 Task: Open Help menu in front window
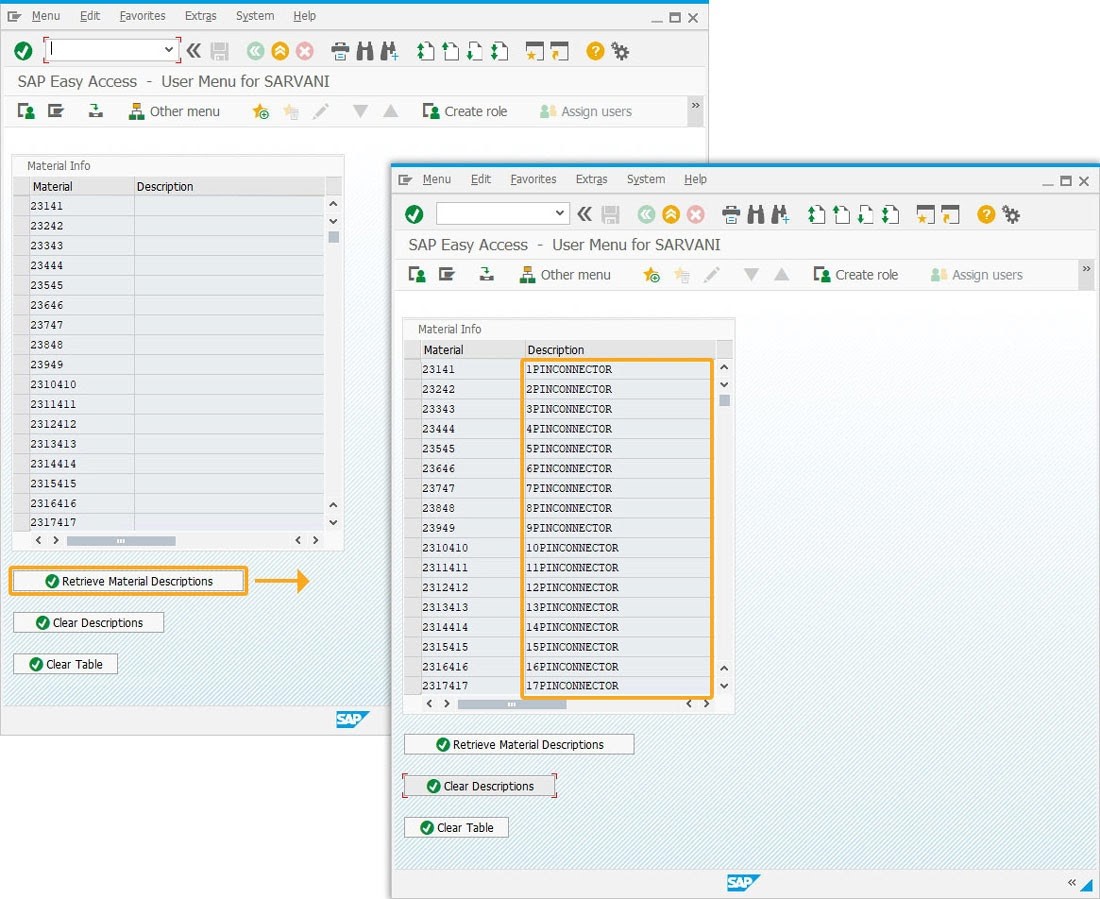click(695, 180)
